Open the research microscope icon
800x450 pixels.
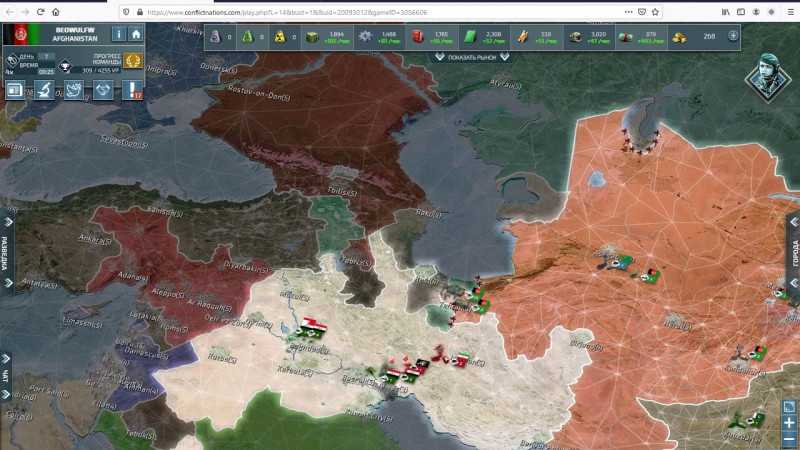(44, 90)
